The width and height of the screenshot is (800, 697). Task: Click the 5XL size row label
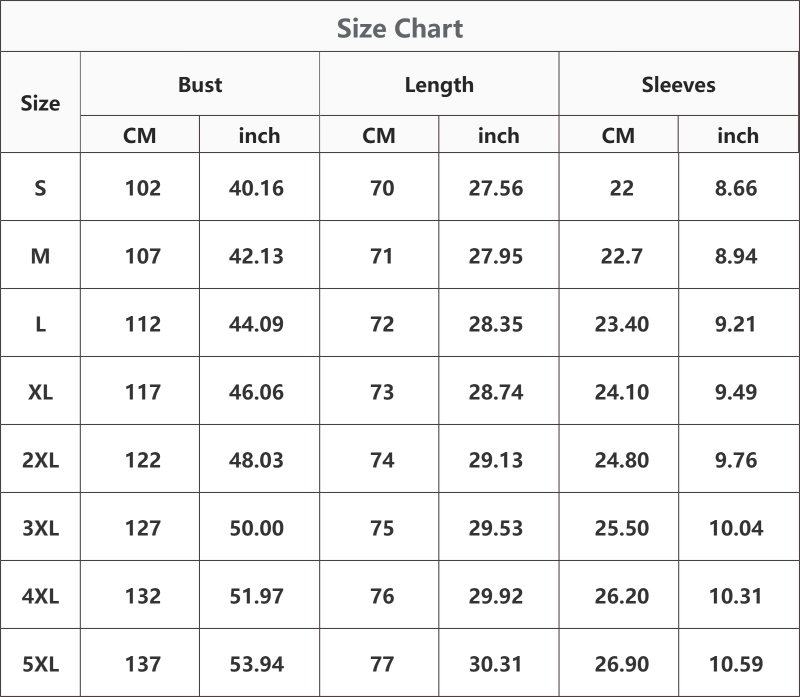(40, 664)
